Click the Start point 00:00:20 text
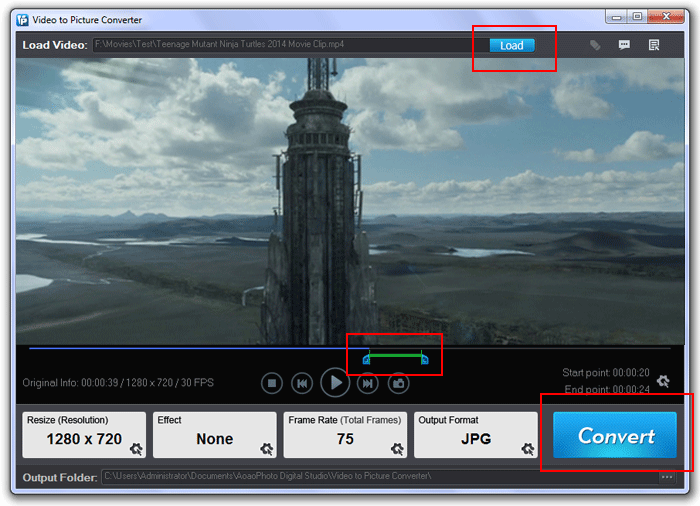 pos(605,372)
